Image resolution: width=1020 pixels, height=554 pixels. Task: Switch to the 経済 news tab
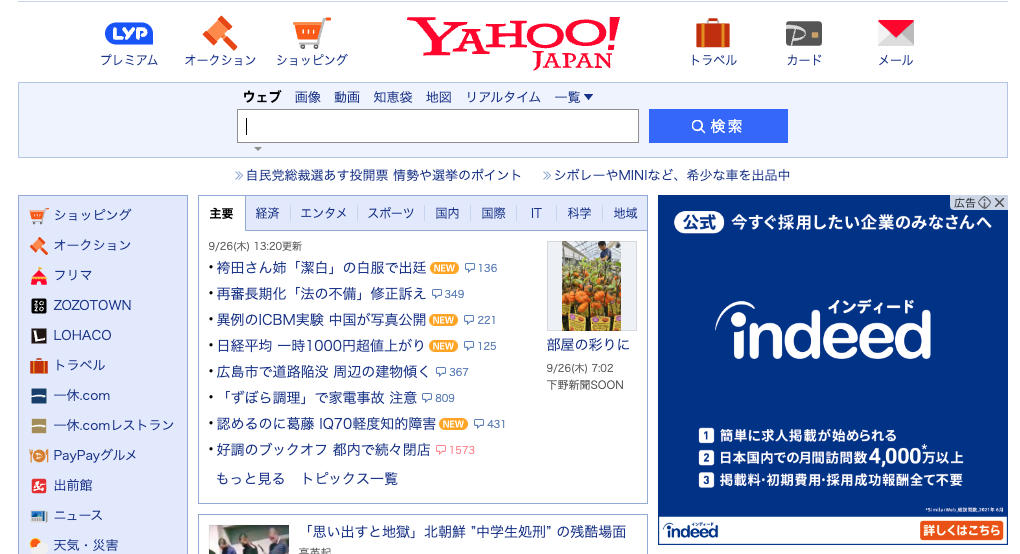267,213
